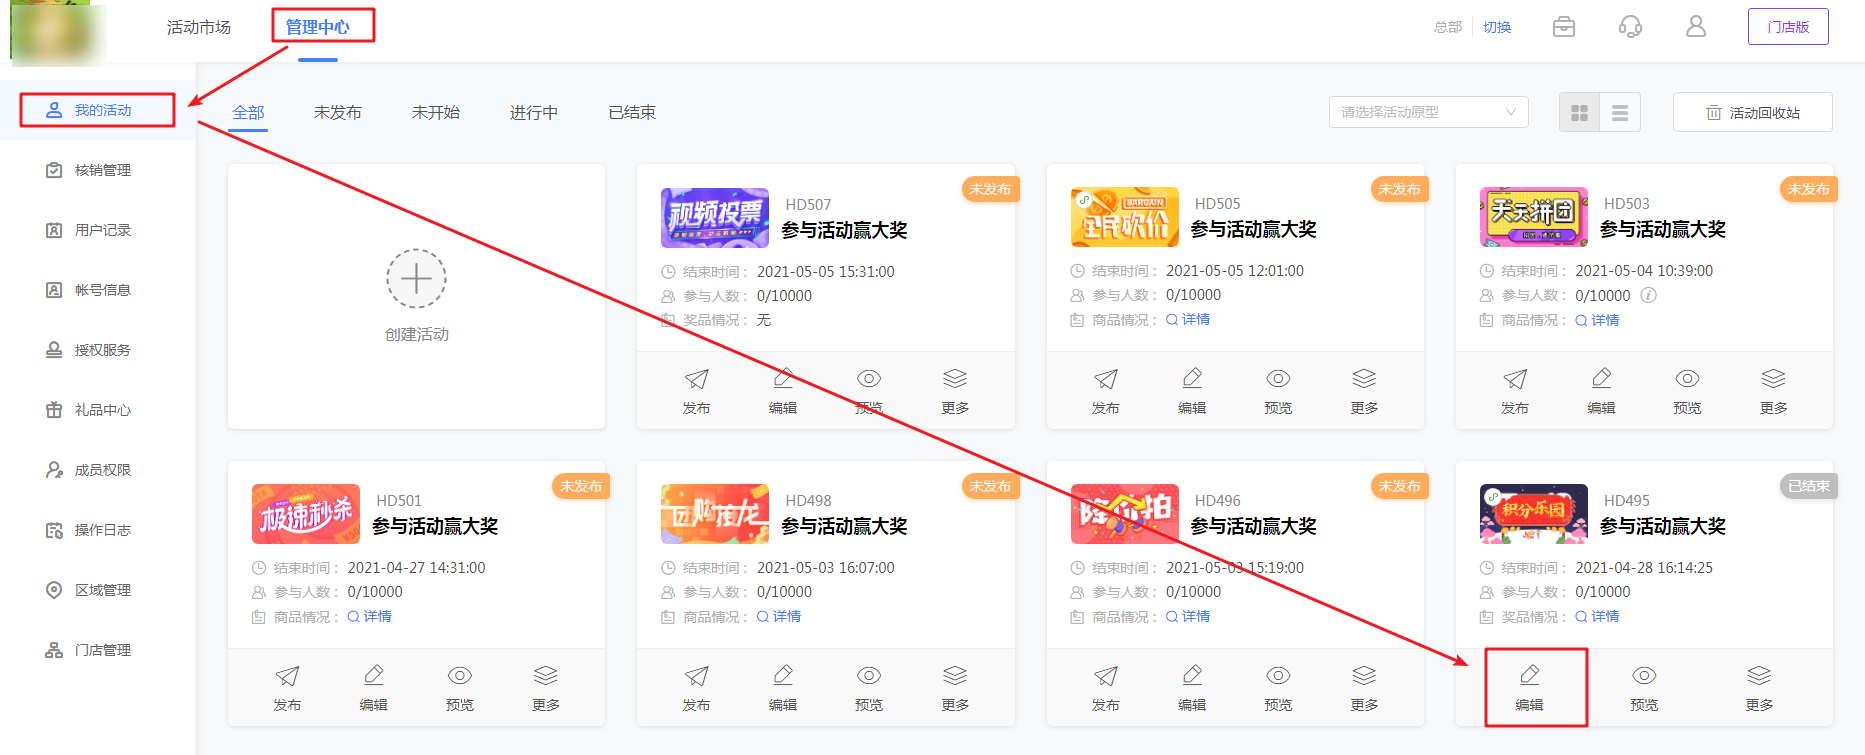The height and width of the screenshot is (755, 1865).
Task: Open the briefcase toolbox icon
Action: (1564, 27)
